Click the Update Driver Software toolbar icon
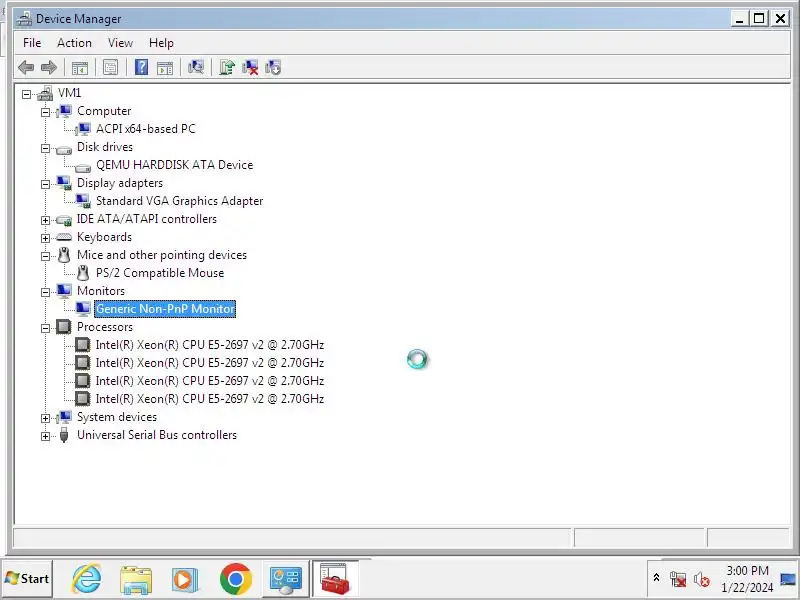The height and width of the screenshot is (600, 800). (x=227, y=67)
